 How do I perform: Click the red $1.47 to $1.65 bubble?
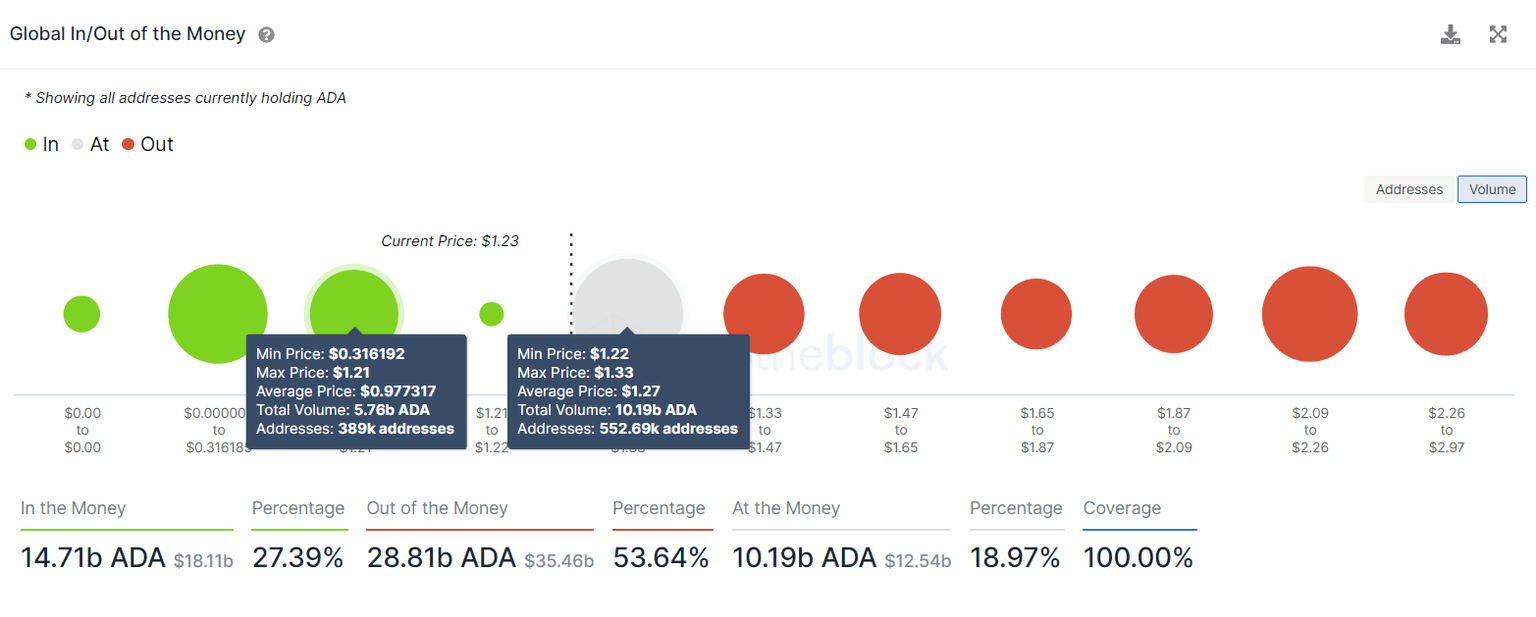(x=900, y=314)
